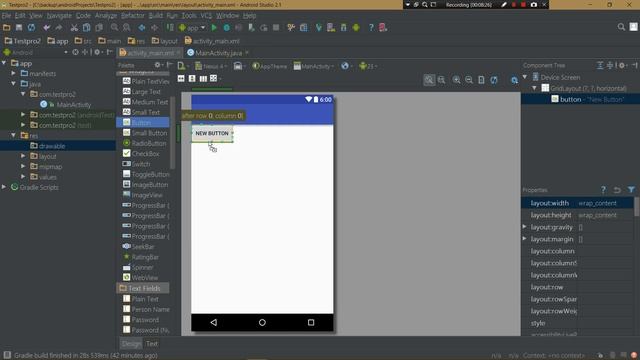Image resolution: width=640 pixels, height=360 pixels.
Task: Click the res breadcrumb
Action: [x=136, y=41]
